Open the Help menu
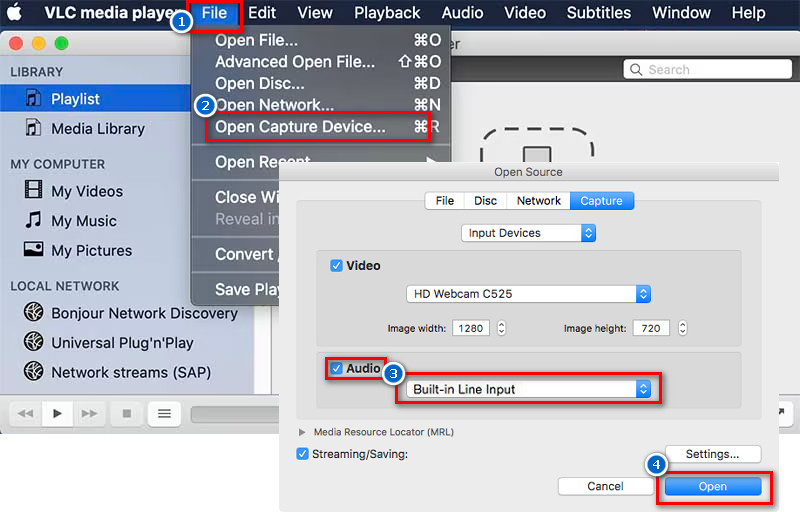This screenshot has width=800, height=512. pyautogui.click(x=748, y=13)
